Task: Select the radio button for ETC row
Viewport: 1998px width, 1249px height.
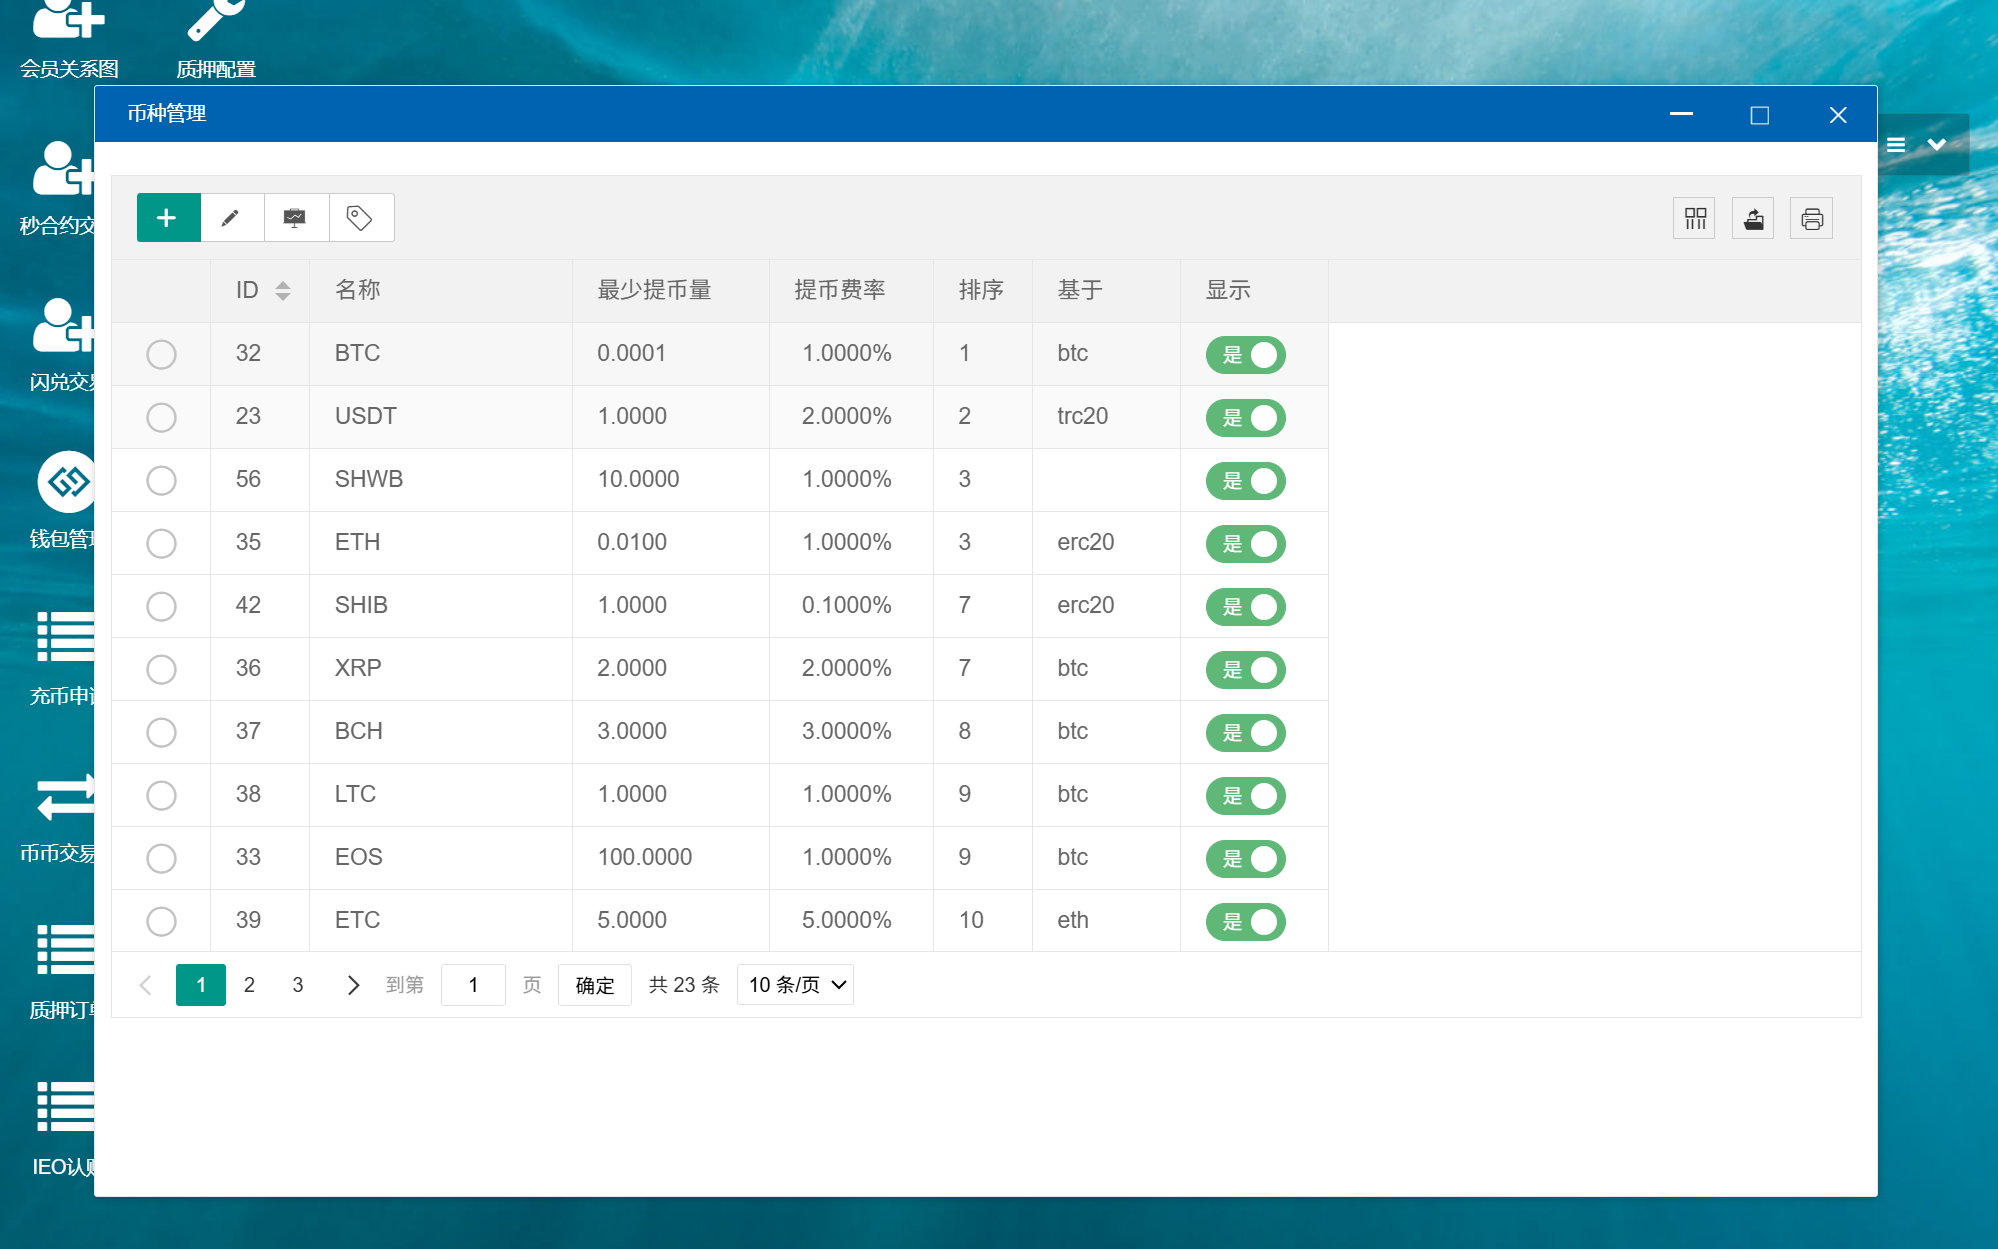Action: click(161, 921)
